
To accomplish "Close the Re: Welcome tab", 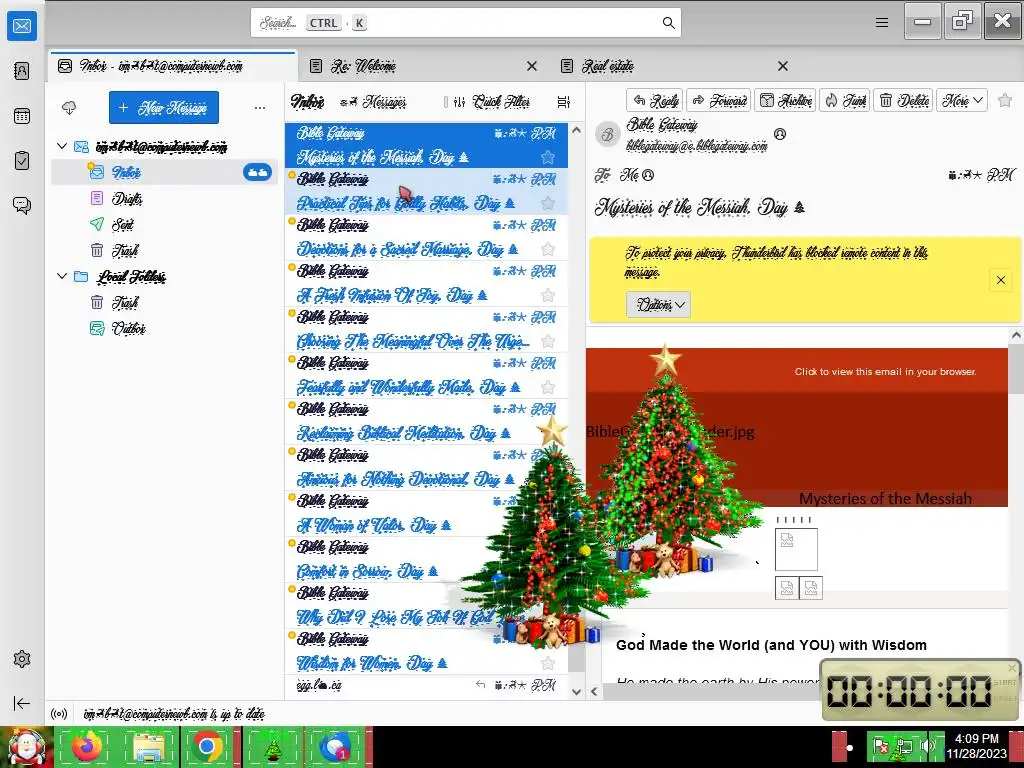I will (532, 66).
